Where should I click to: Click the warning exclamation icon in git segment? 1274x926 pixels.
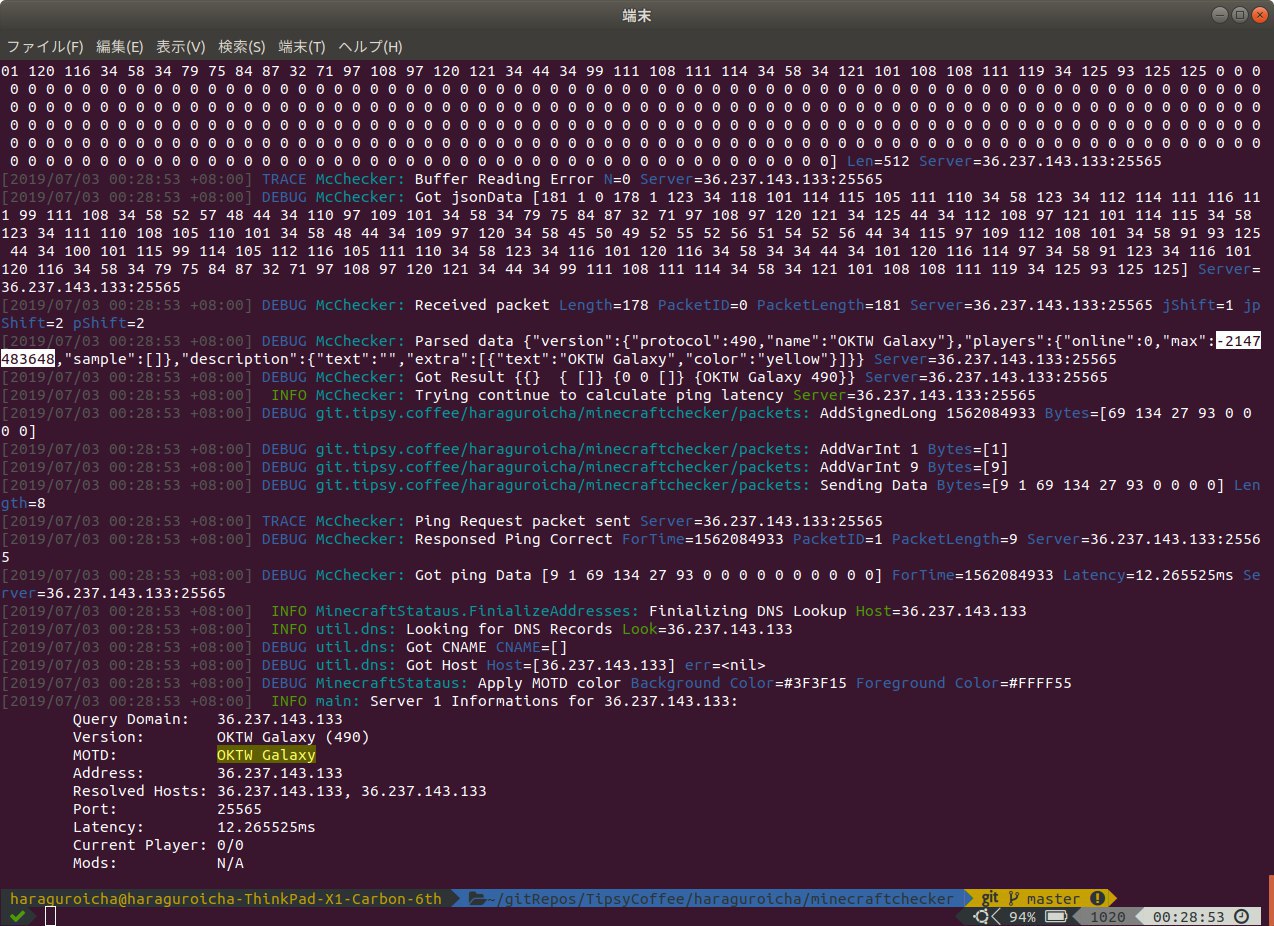pos(1097,898)
